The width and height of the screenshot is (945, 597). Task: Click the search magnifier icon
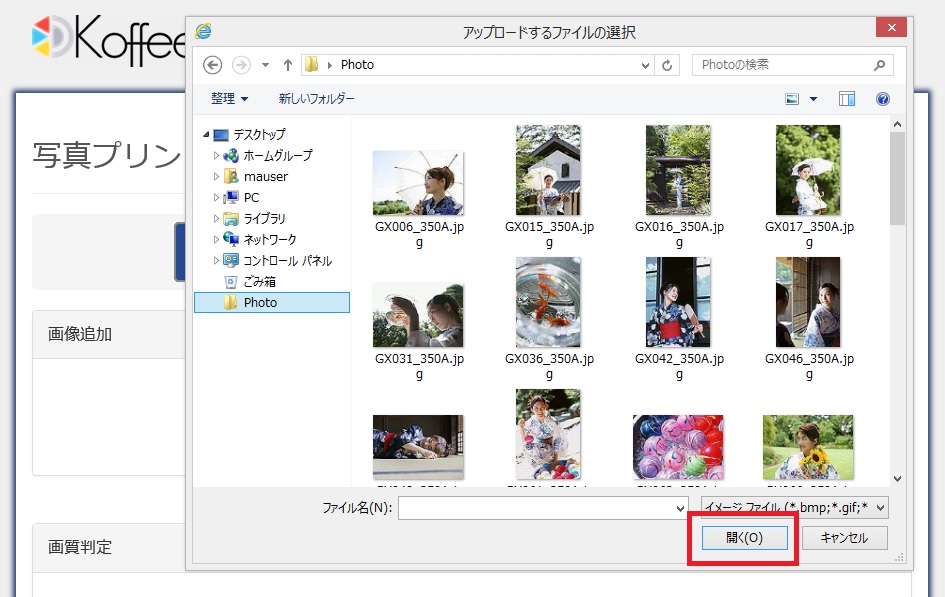[879, 65]
